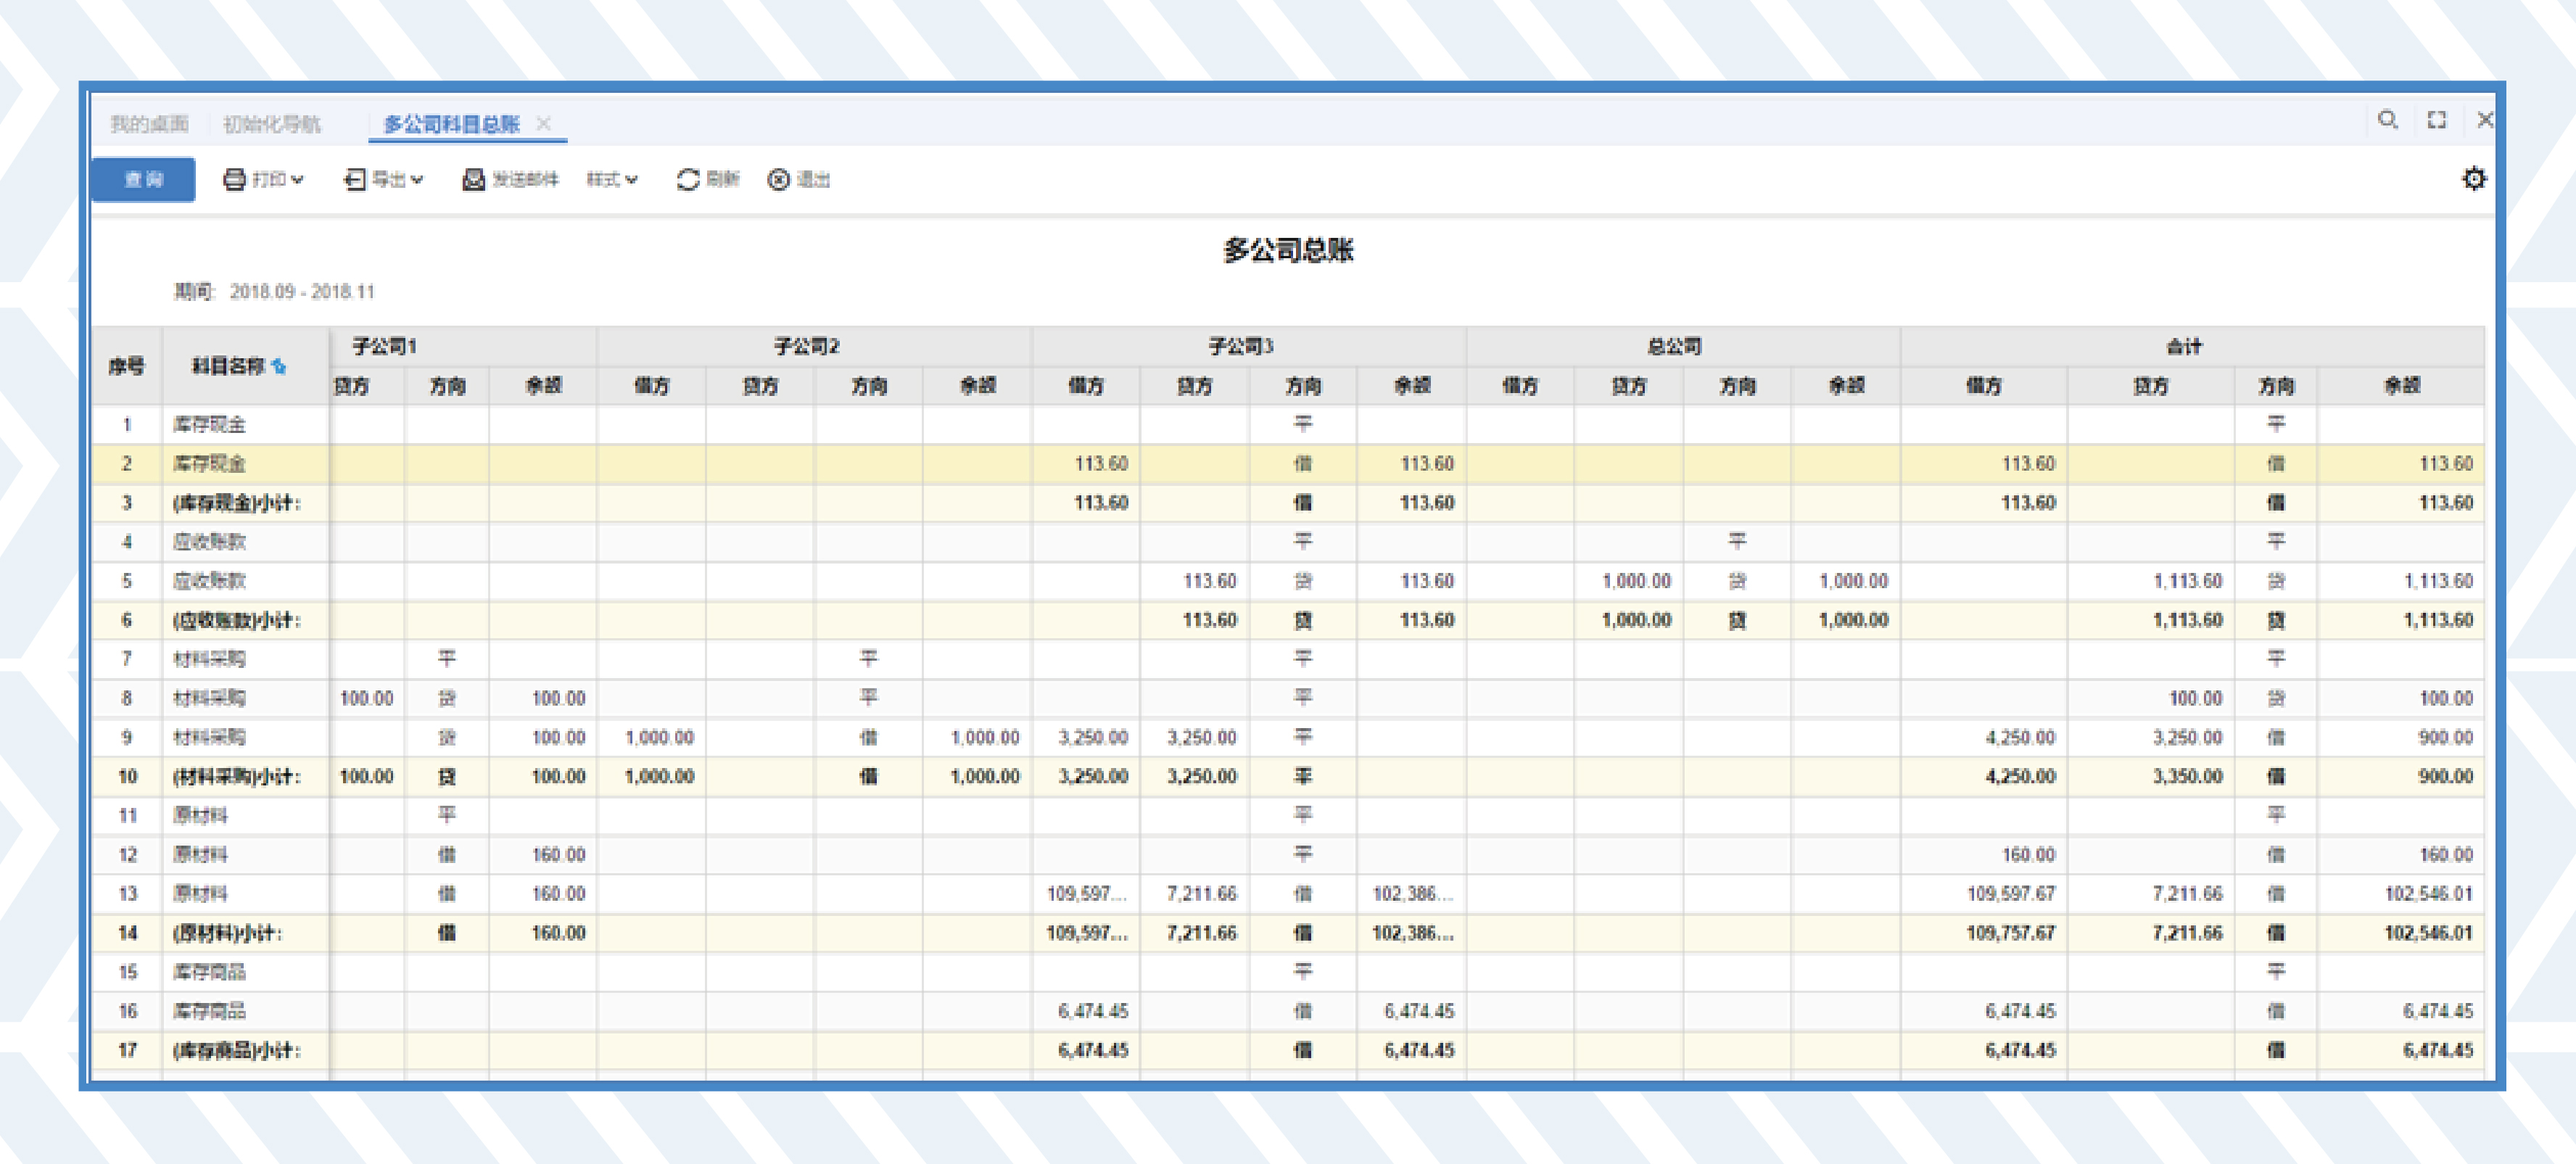The height and width of the screenshot is (1164, 2576).
Task: Click the 发送邮件 send mail icon
Action: (x=473, y=180)
